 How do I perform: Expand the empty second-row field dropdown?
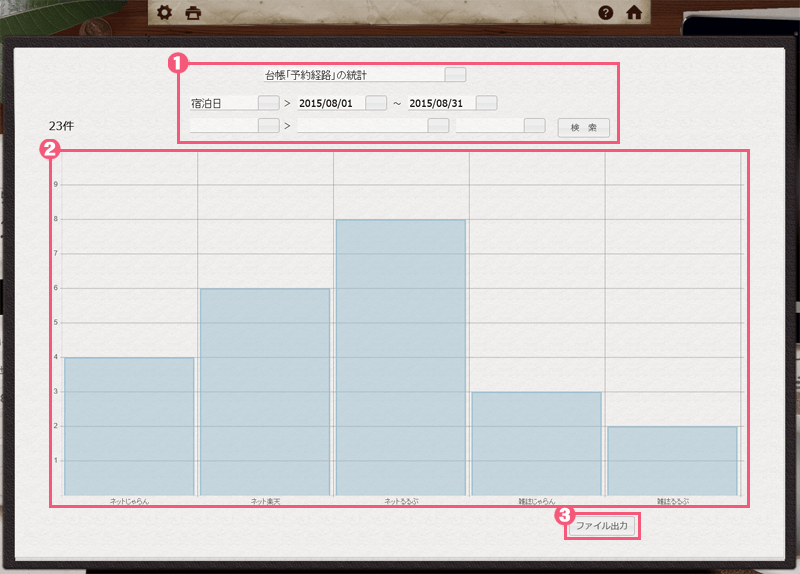point(268,126)
